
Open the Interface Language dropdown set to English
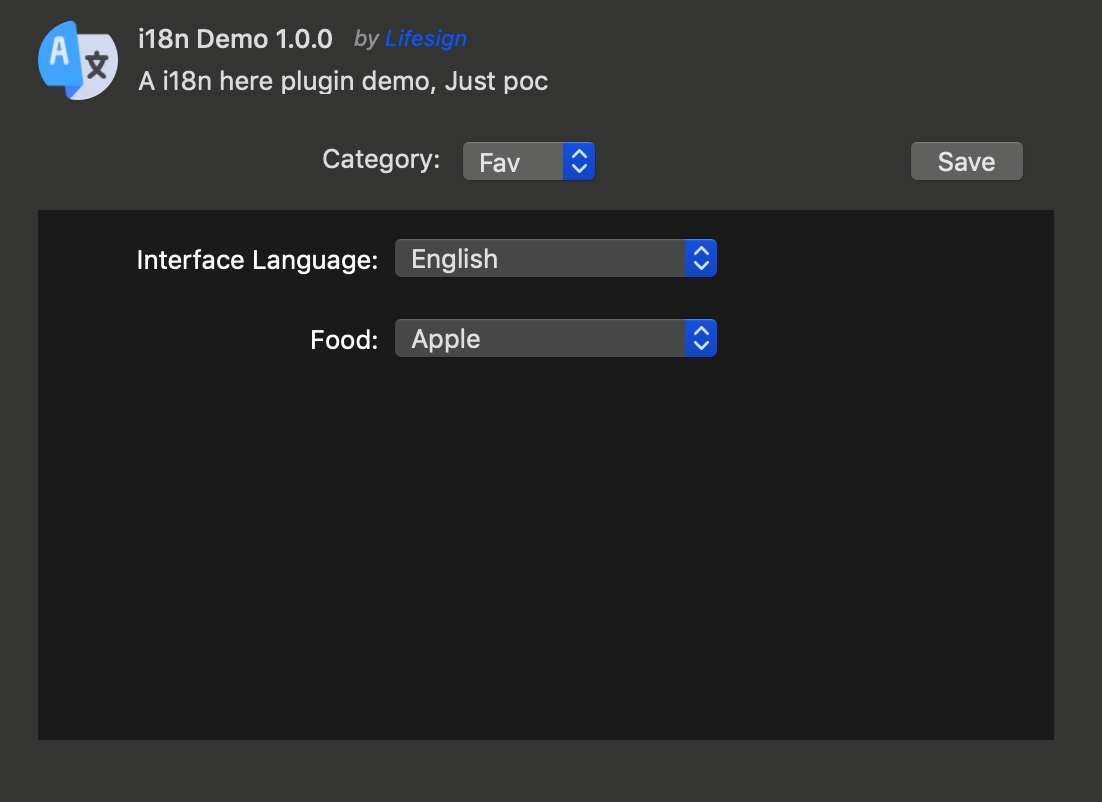[x=555, y=259]
